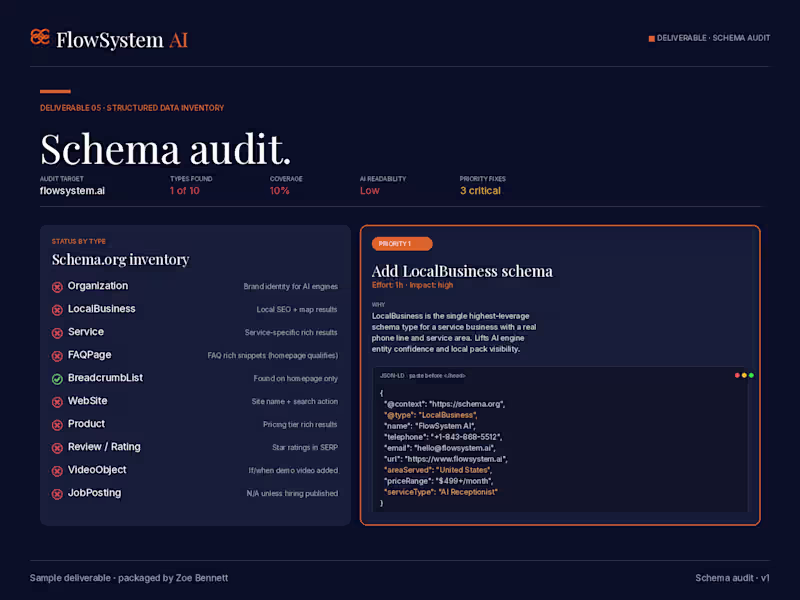Click the FlowSystem AI logo icon
The height and width of the screenshot is (600, 800).
point(40,37)
